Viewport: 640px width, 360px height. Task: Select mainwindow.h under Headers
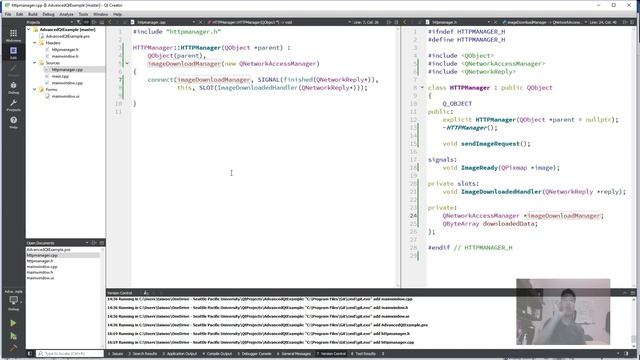click(65, 56)
